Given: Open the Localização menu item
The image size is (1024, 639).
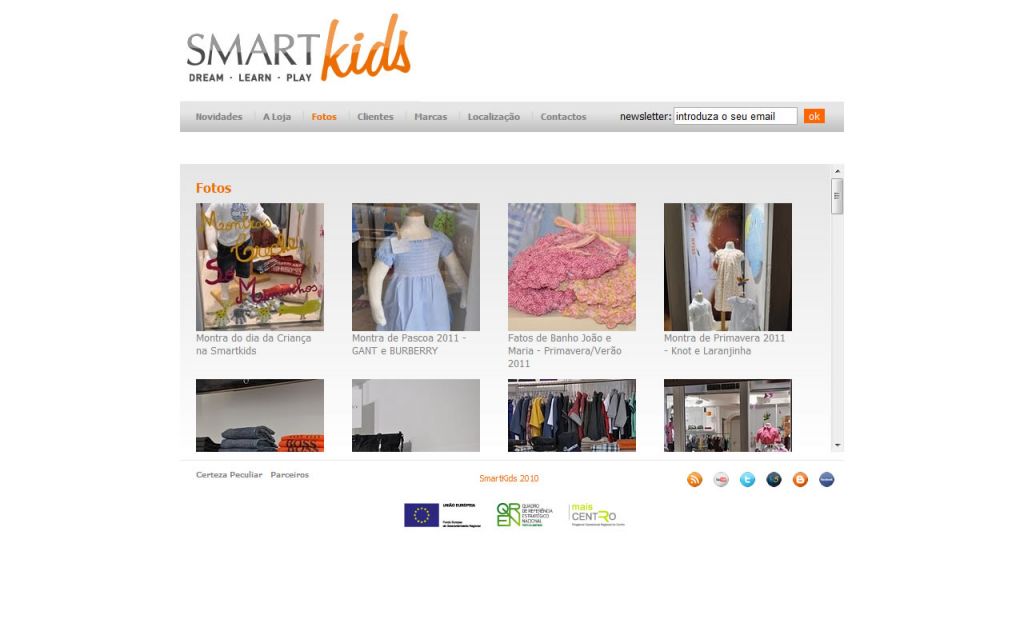Looking at the screenshot, I should [494, 116].
